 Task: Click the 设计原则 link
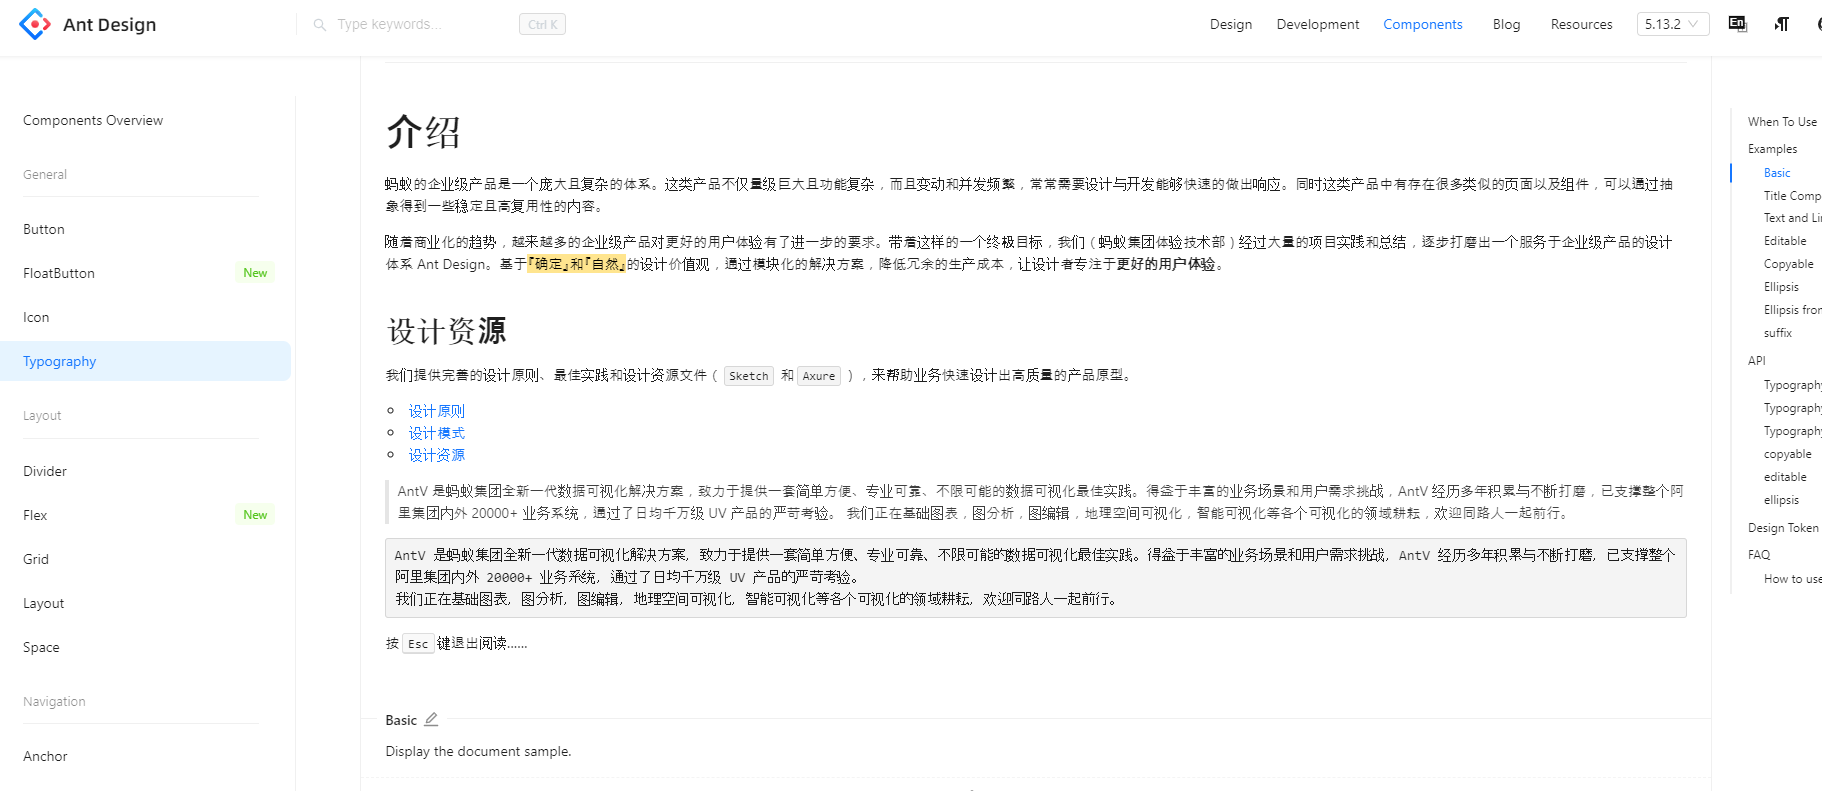[436, 411]
